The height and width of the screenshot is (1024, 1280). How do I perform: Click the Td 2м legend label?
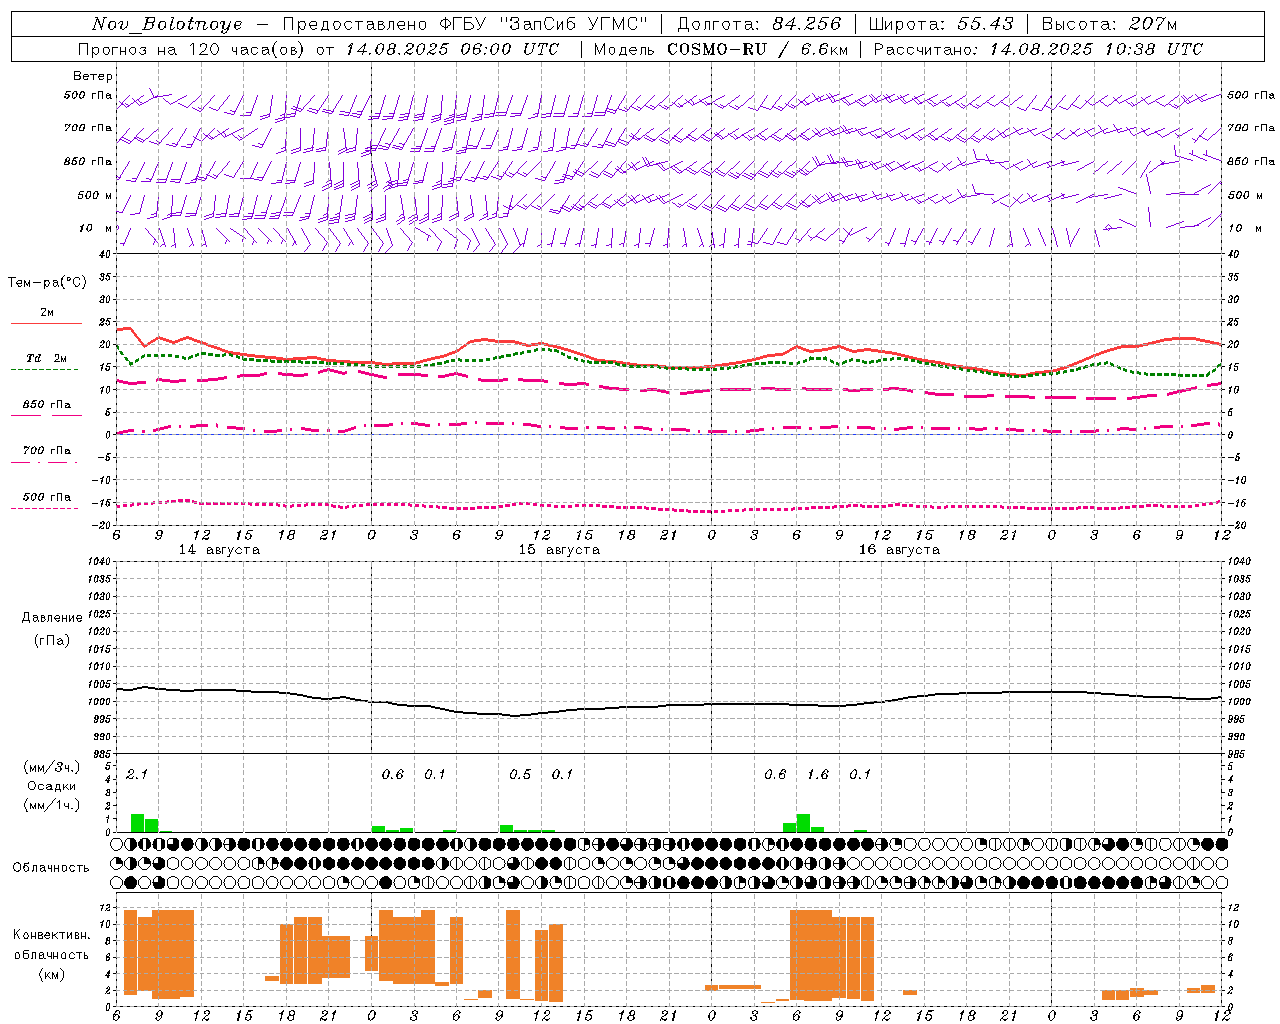(46, 358)
